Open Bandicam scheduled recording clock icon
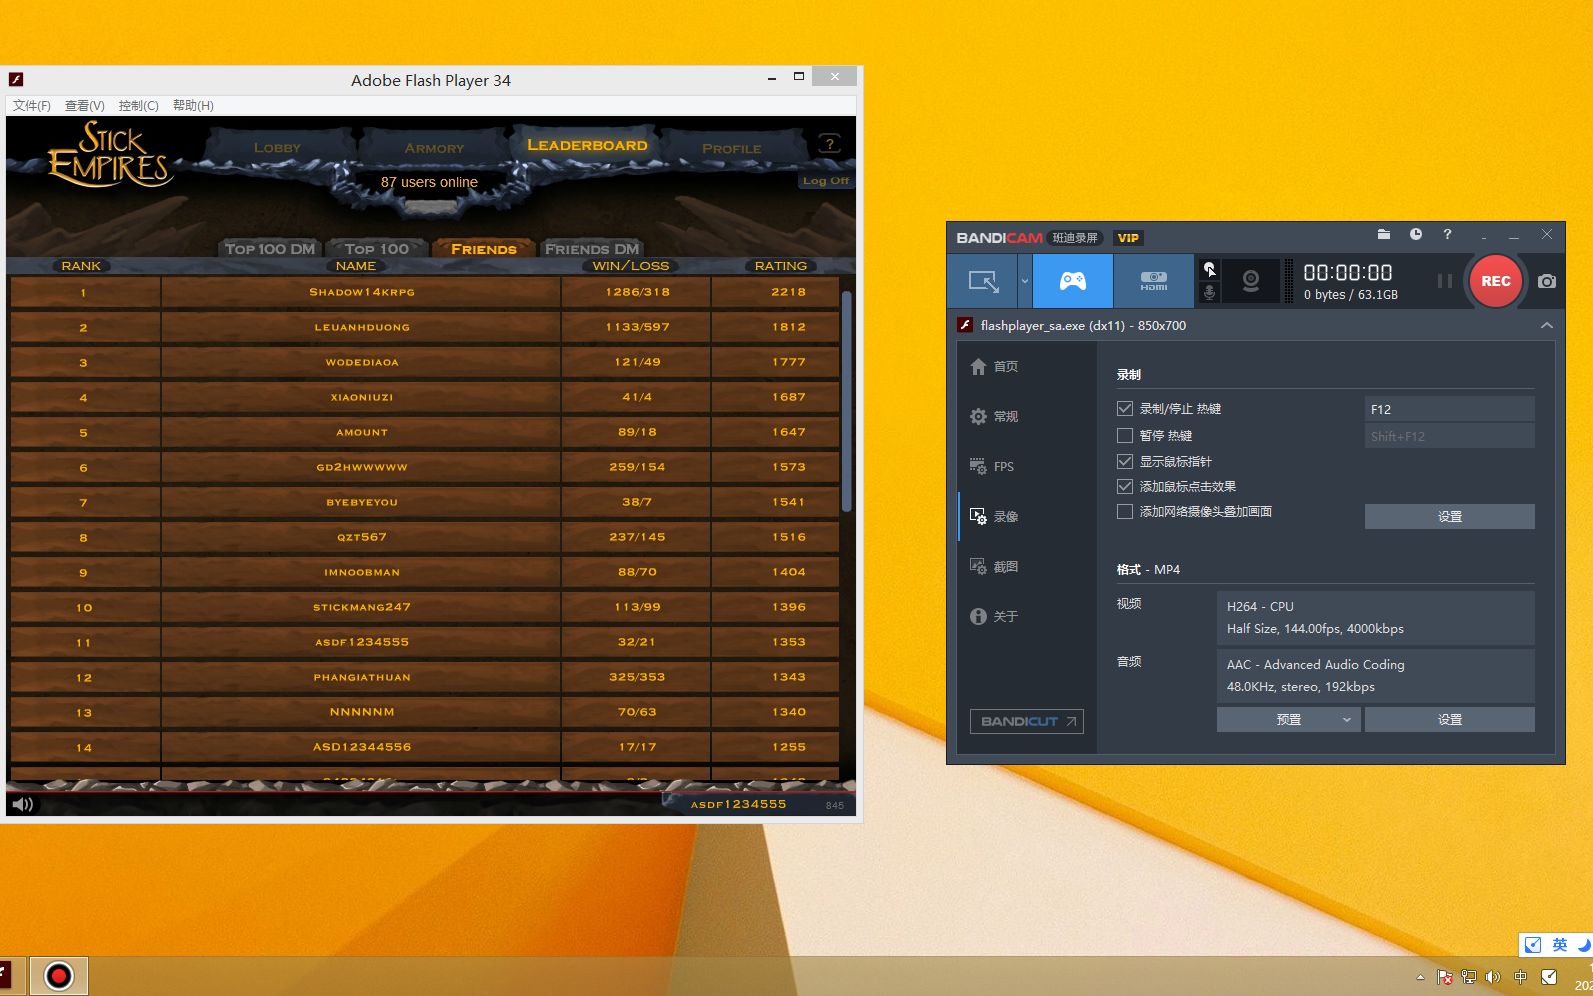This screenshot has width=1593, height=996. click(x=1416, y=234)
